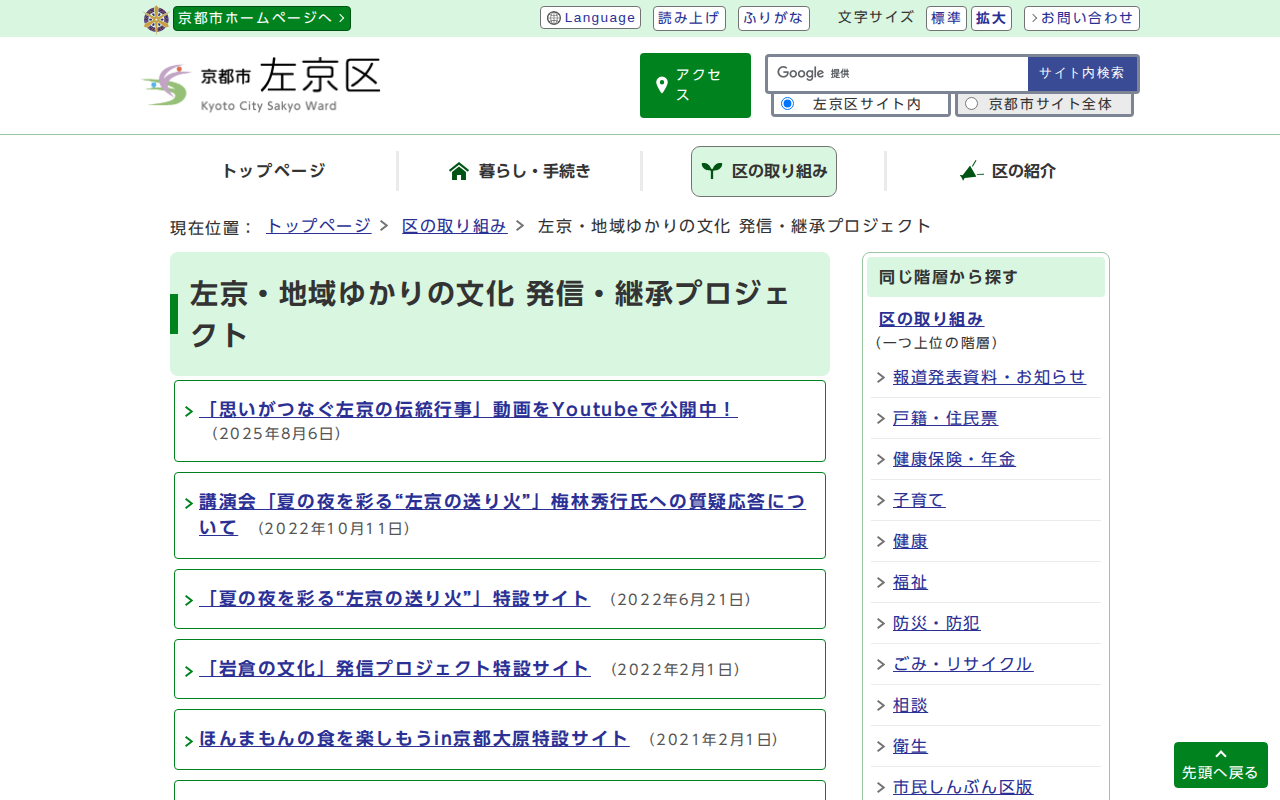Go to the トップページ navigation tab
This screenshot has width=1280, height=800.
273,171
